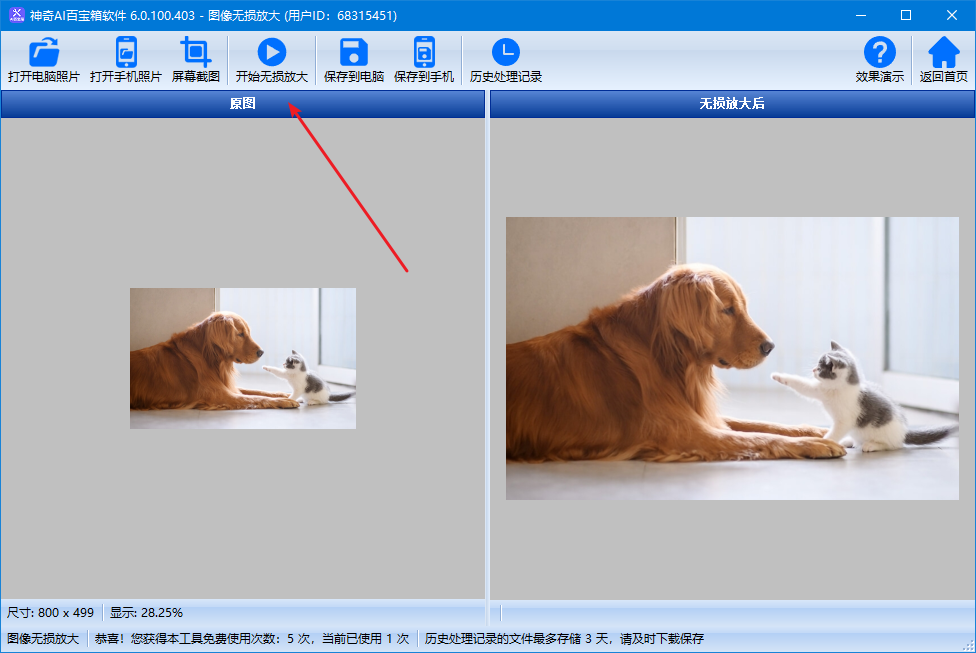Select the 无损放大后 panel header
This screenshot has height=653, width=976.
point(732,103)
